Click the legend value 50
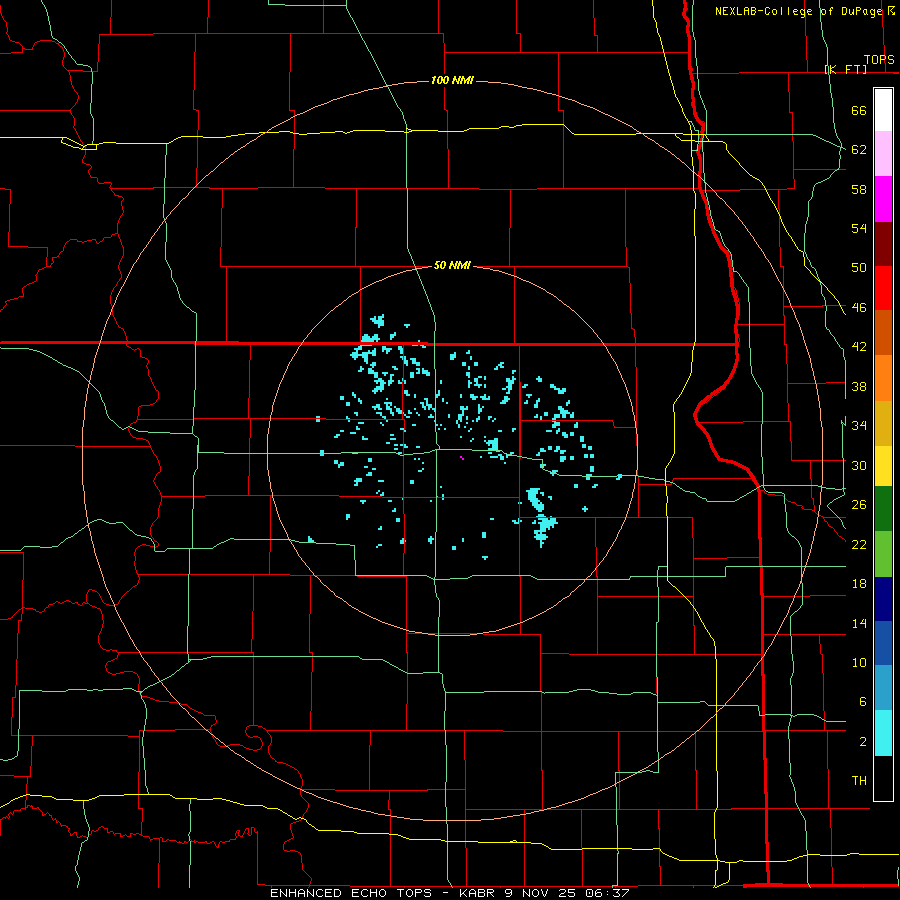Viewport: 900px width, 900px height. [859, 268]
